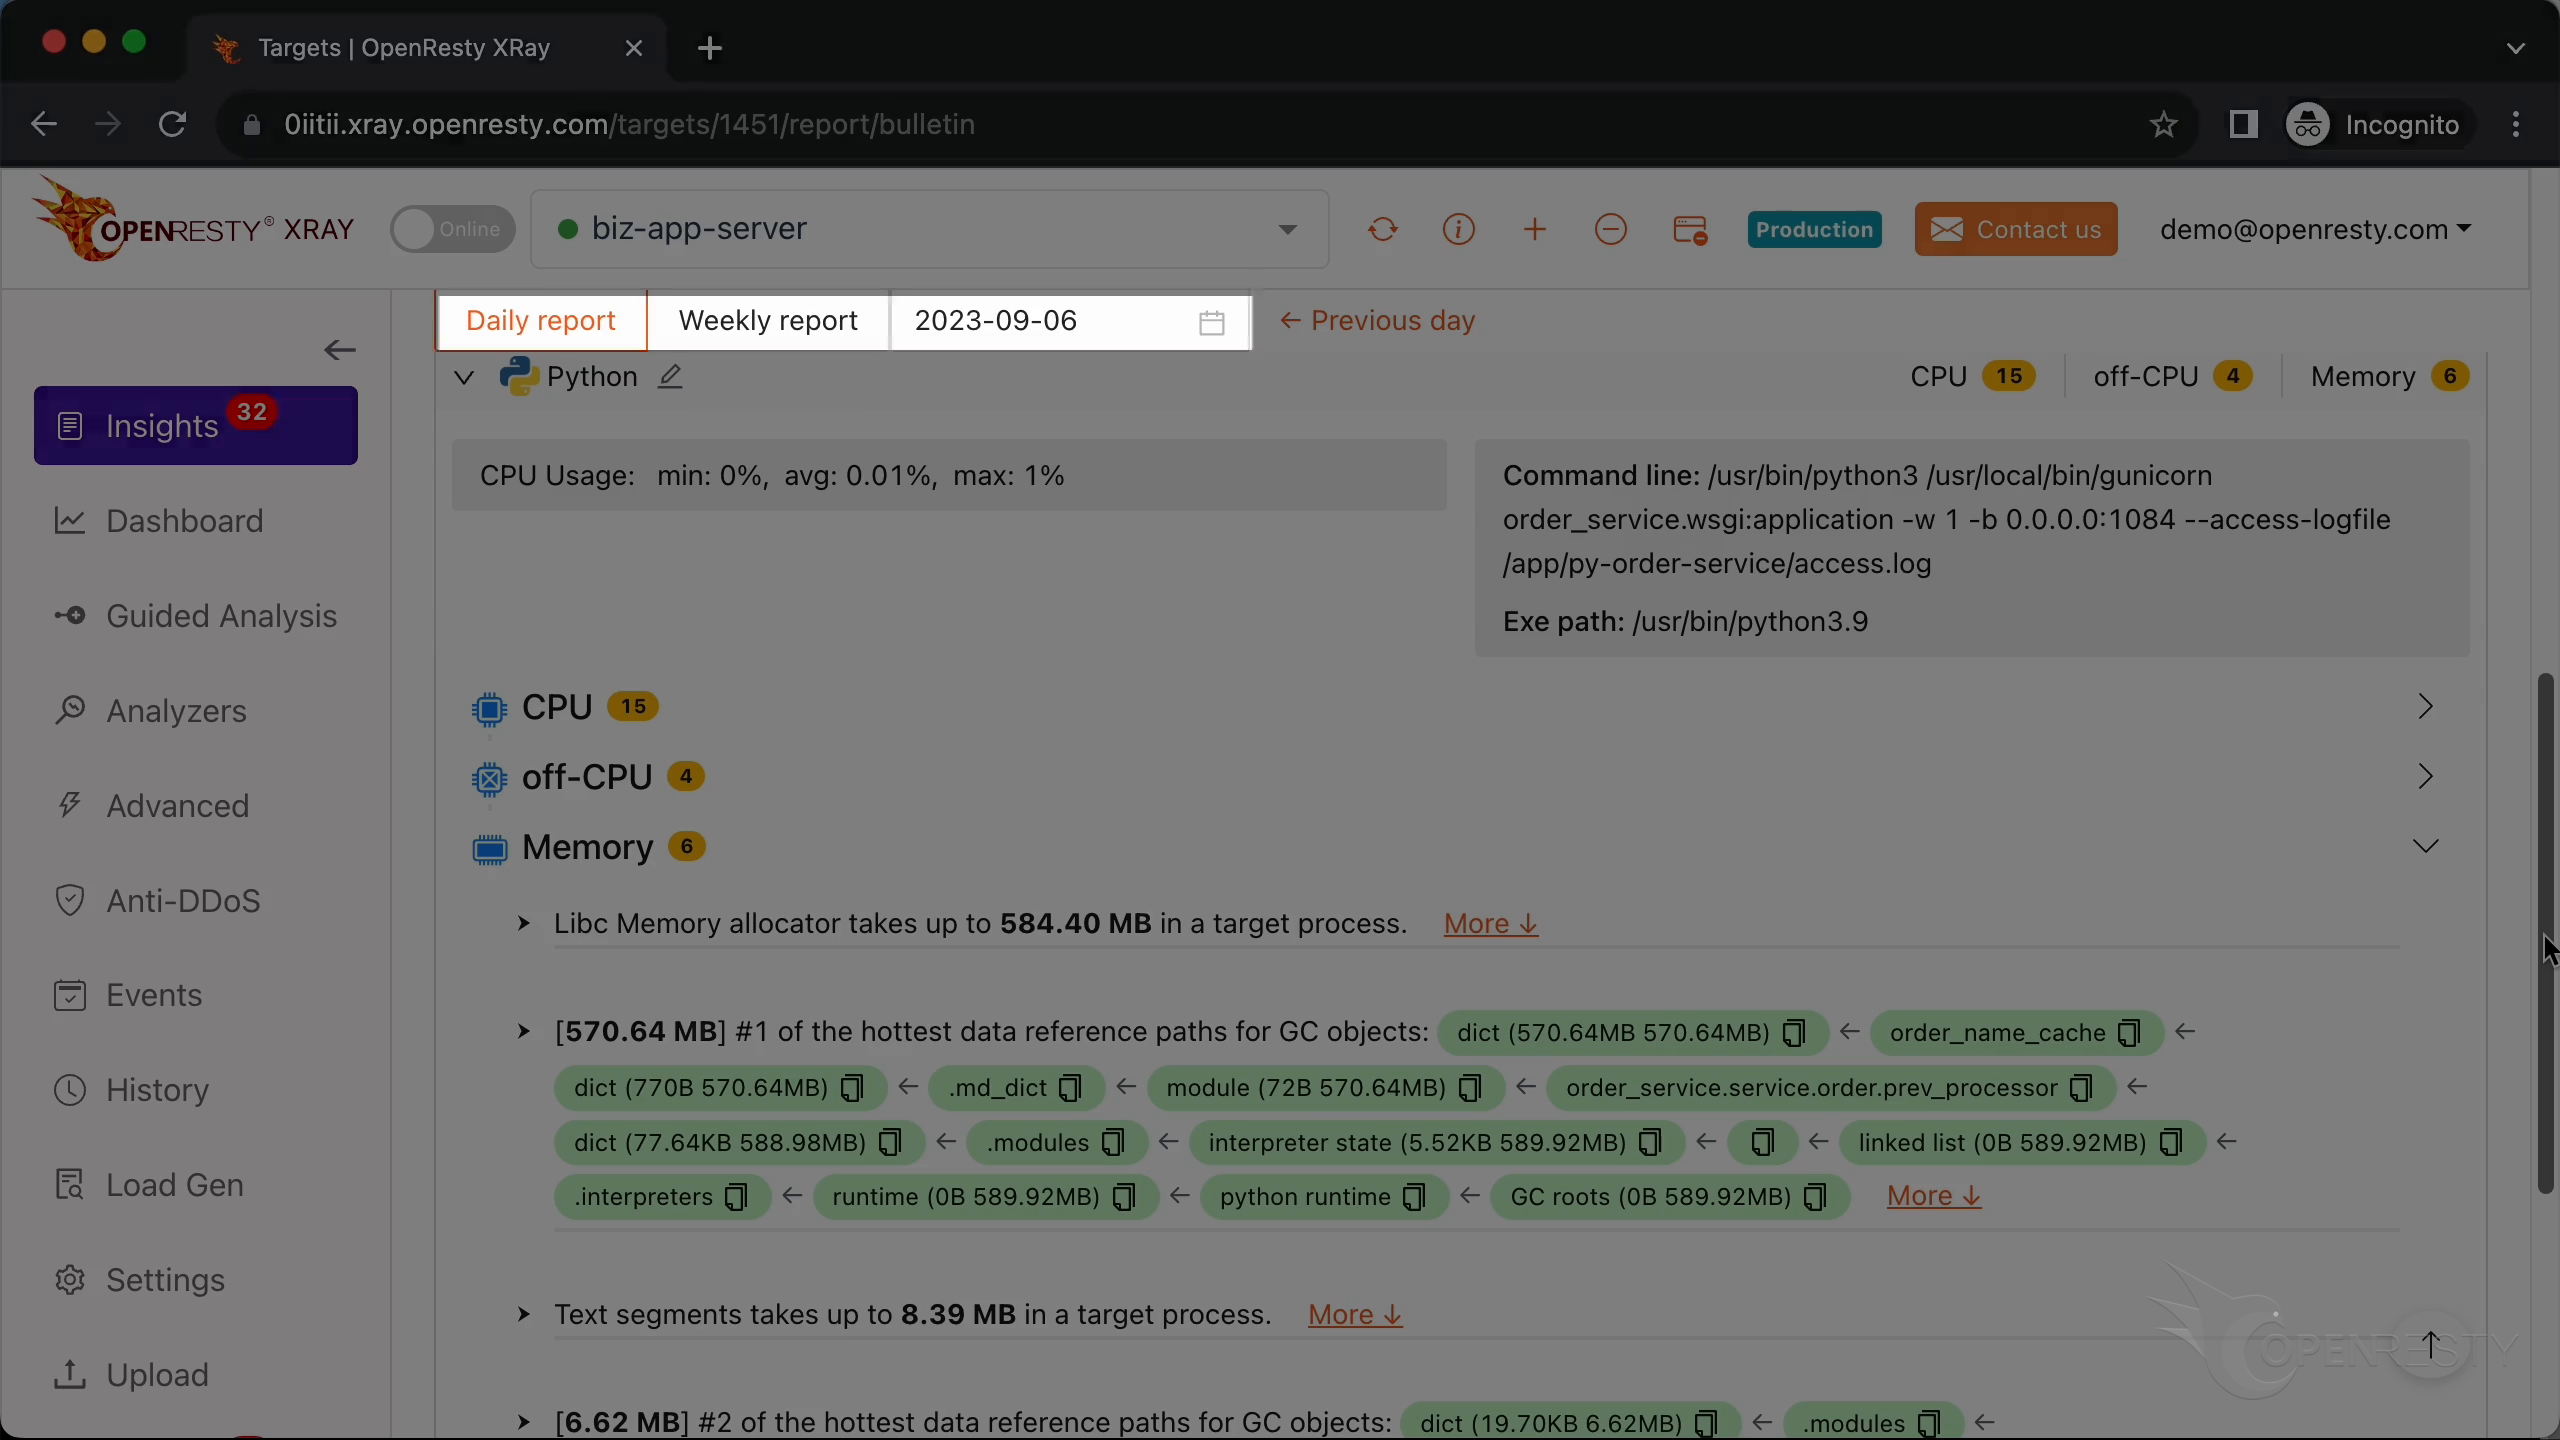
Task: Collapse the sidebar with the arrow icon
Action: 340,350
